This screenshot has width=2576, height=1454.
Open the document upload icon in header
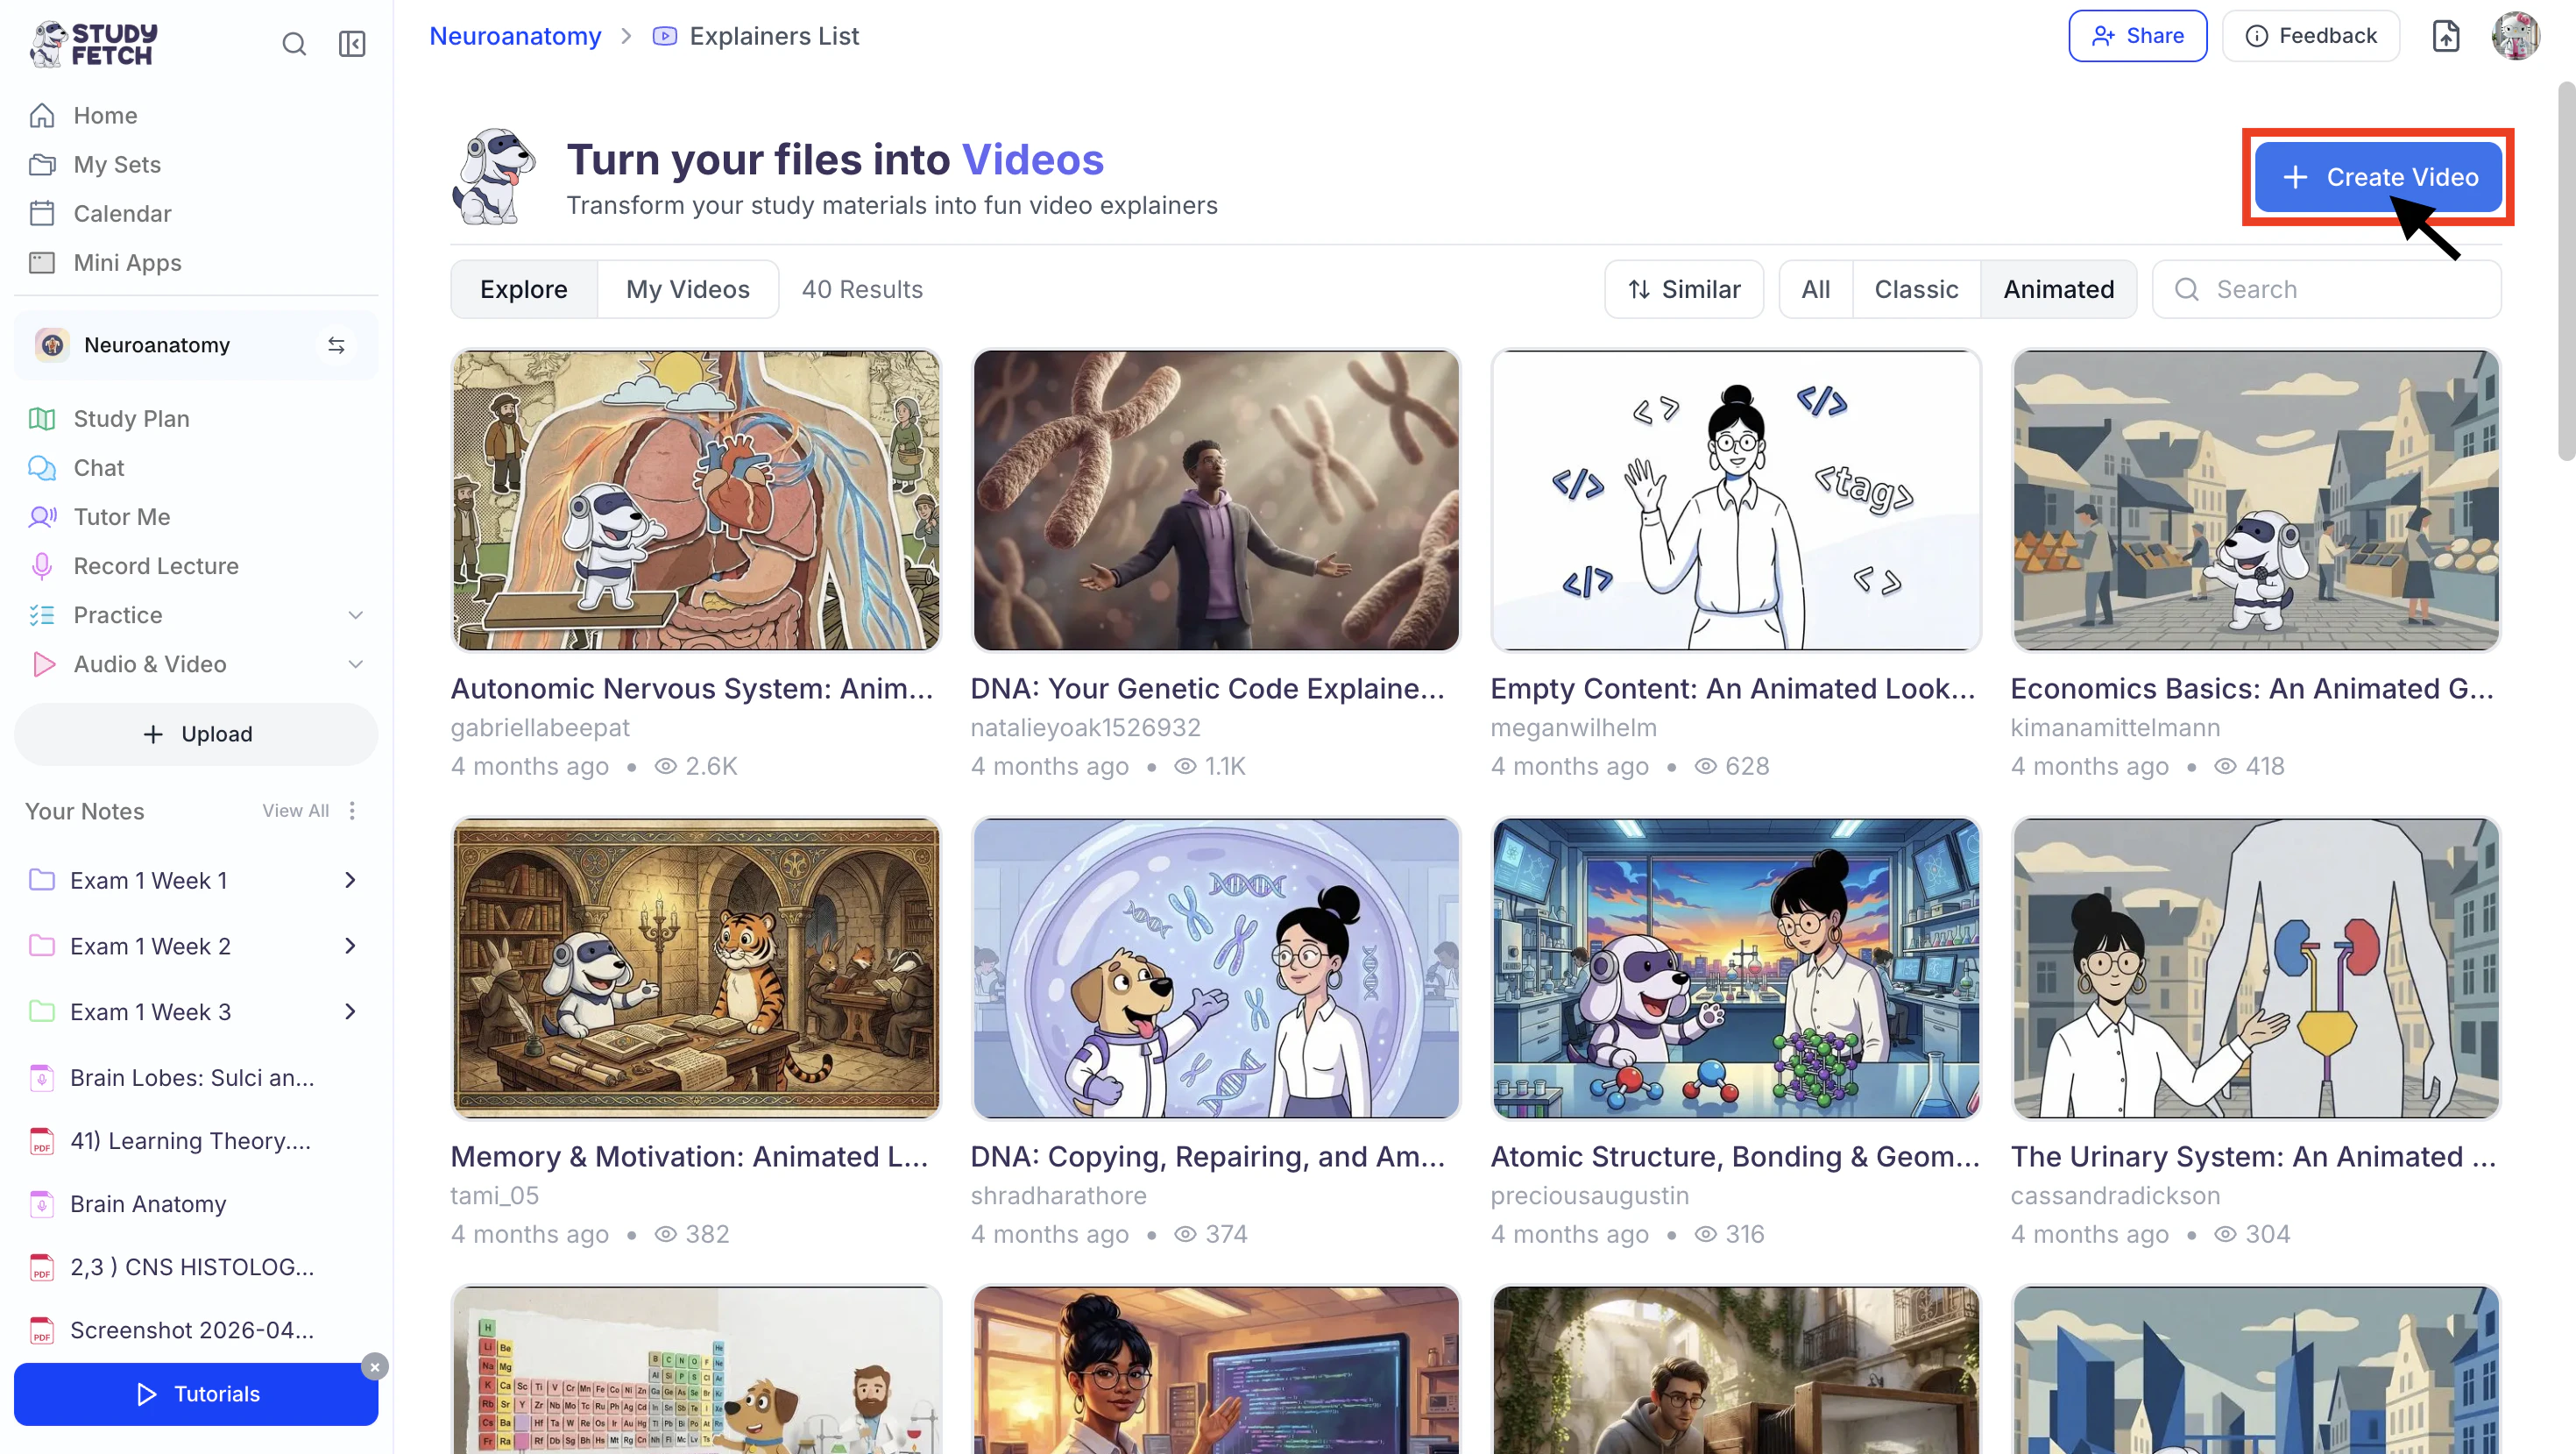2446,36
